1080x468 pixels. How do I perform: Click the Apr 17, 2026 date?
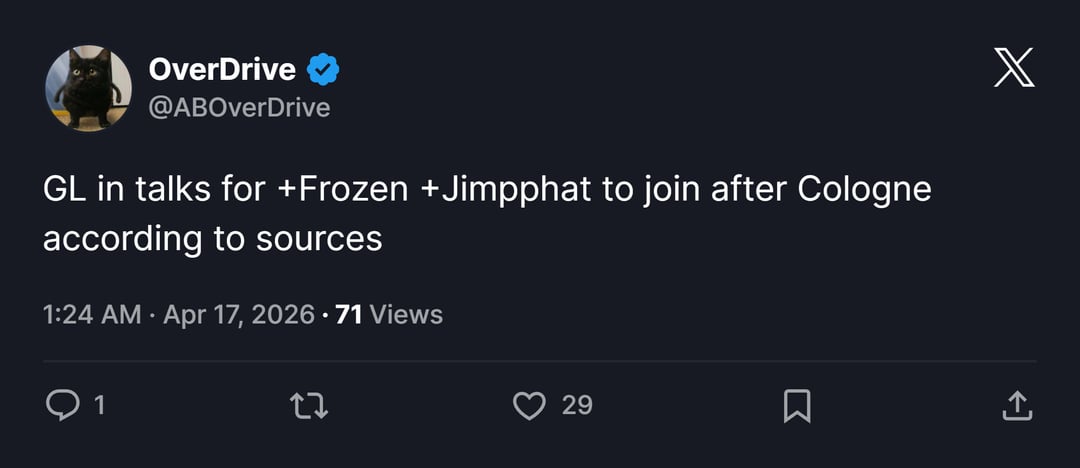[x=239, y=315]
